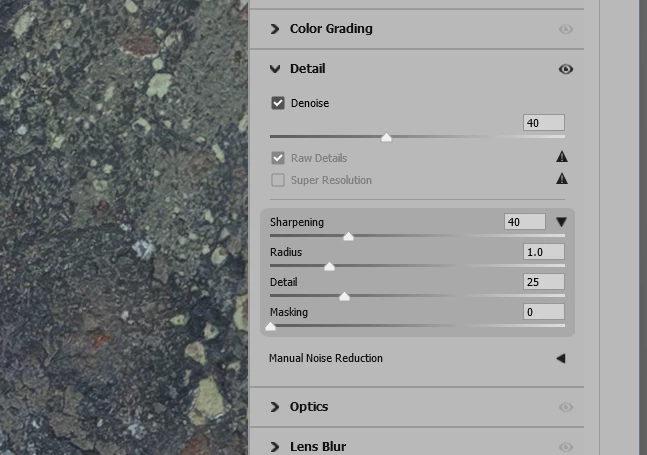647x455 pixels.
Task: Toggle the Raw Details checkbox
Action: pyautogui.click(x=278, y=158)
